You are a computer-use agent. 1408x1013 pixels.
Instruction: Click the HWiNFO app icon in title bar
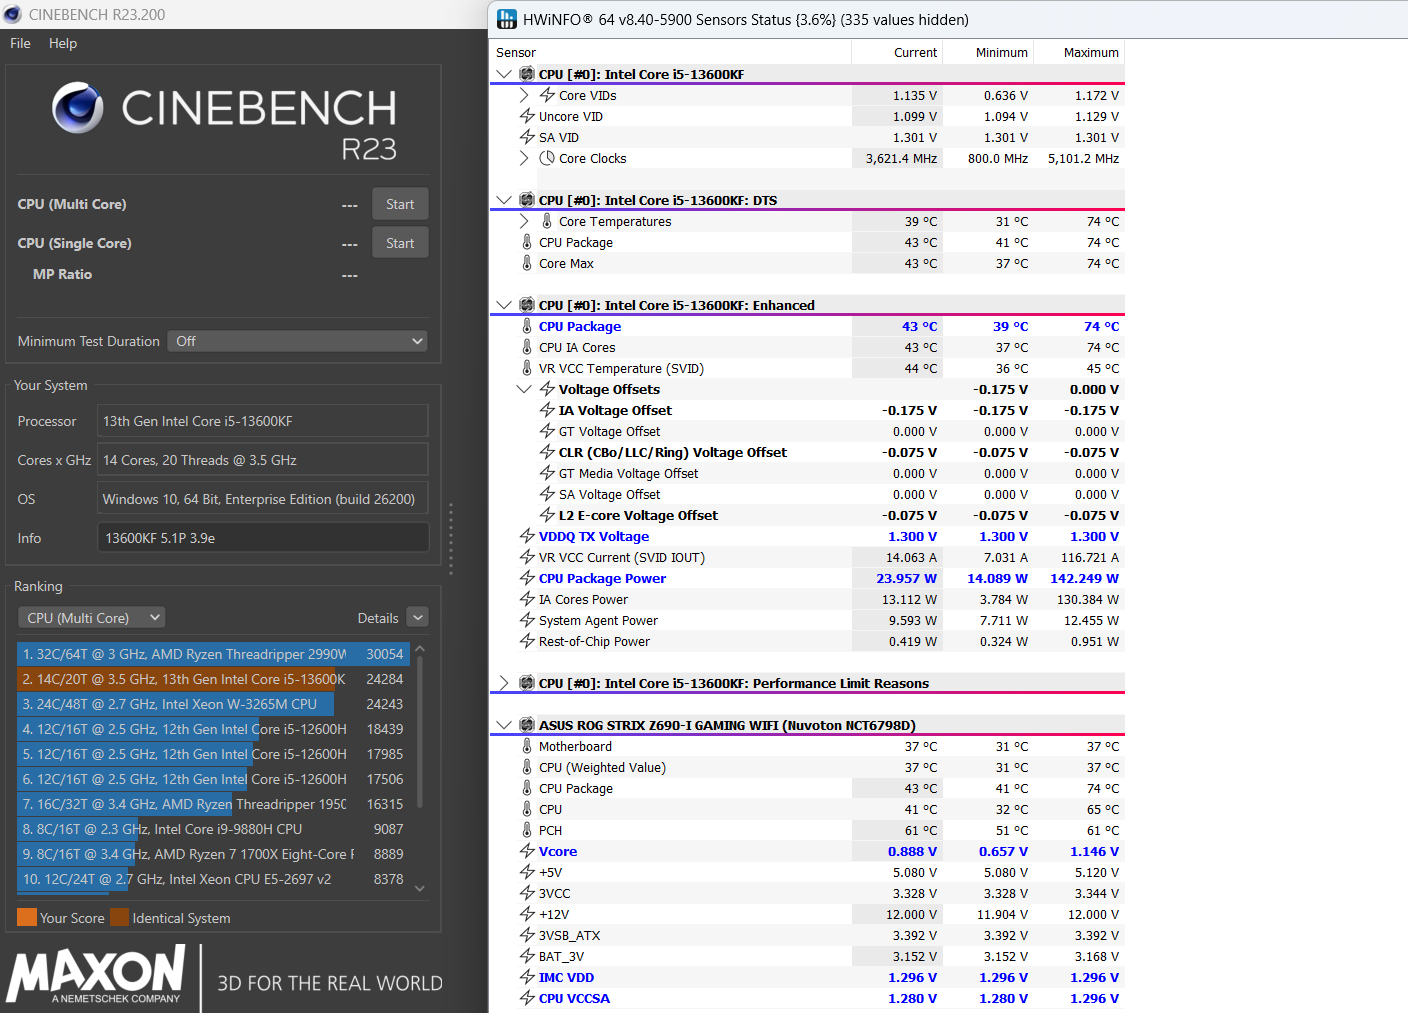pos(507,19)
